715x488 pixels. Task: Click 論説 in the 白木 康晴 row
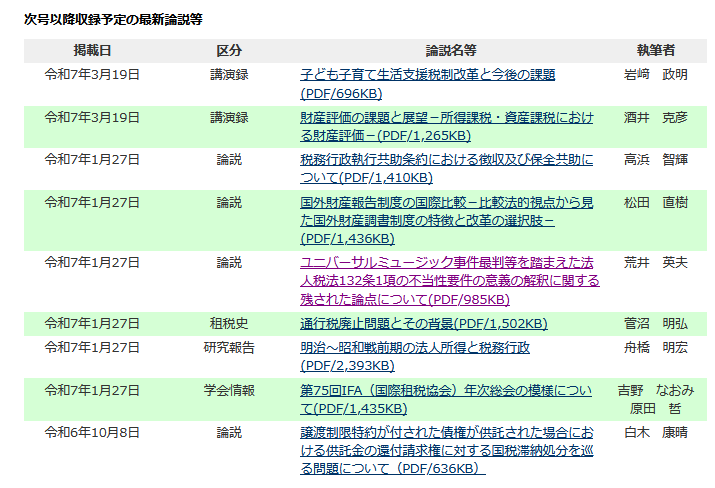pyautogui.click(x=229, y=432)
